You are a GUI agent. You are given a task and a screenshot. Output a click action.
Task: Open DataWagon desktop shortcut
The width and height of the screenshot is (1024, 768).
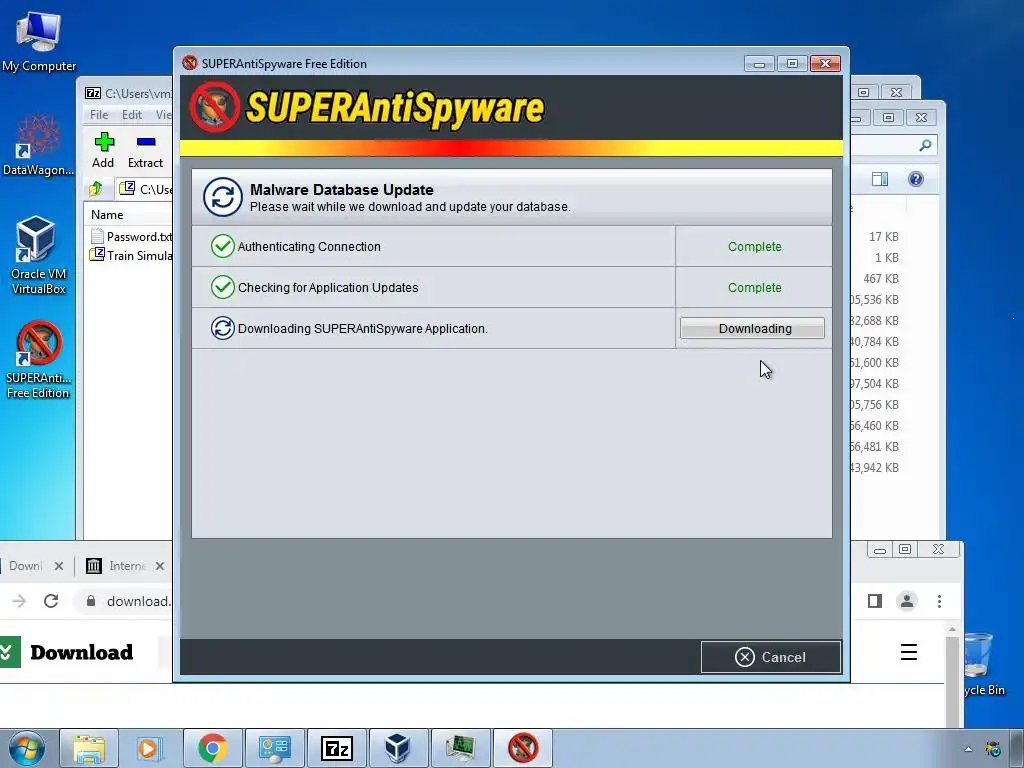pyautogui.click(x=39, y=145)
